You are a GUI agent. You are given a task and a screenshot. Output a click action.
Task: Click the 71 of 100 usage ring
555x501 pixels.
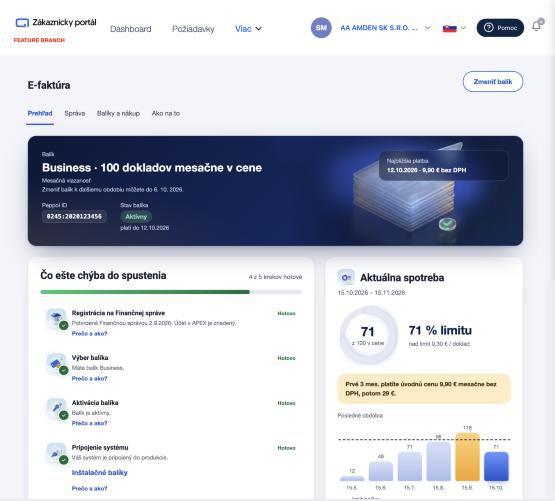368,335
